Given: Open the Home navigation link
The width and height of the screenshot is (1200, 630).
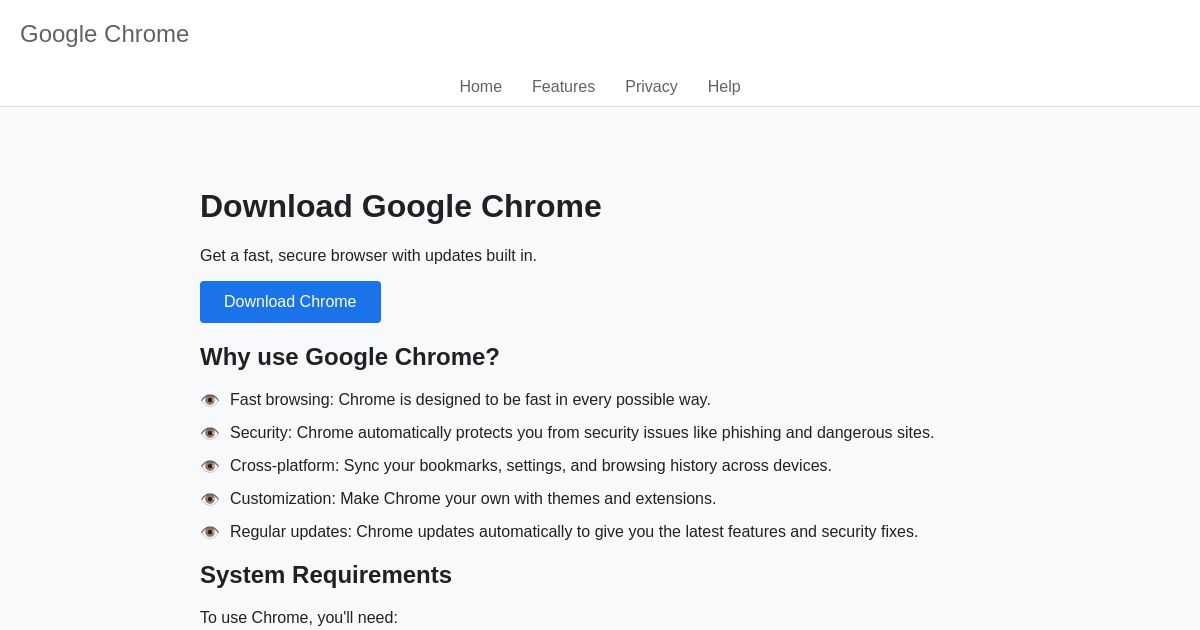Looking at the screenshot, I should (480, 87).
